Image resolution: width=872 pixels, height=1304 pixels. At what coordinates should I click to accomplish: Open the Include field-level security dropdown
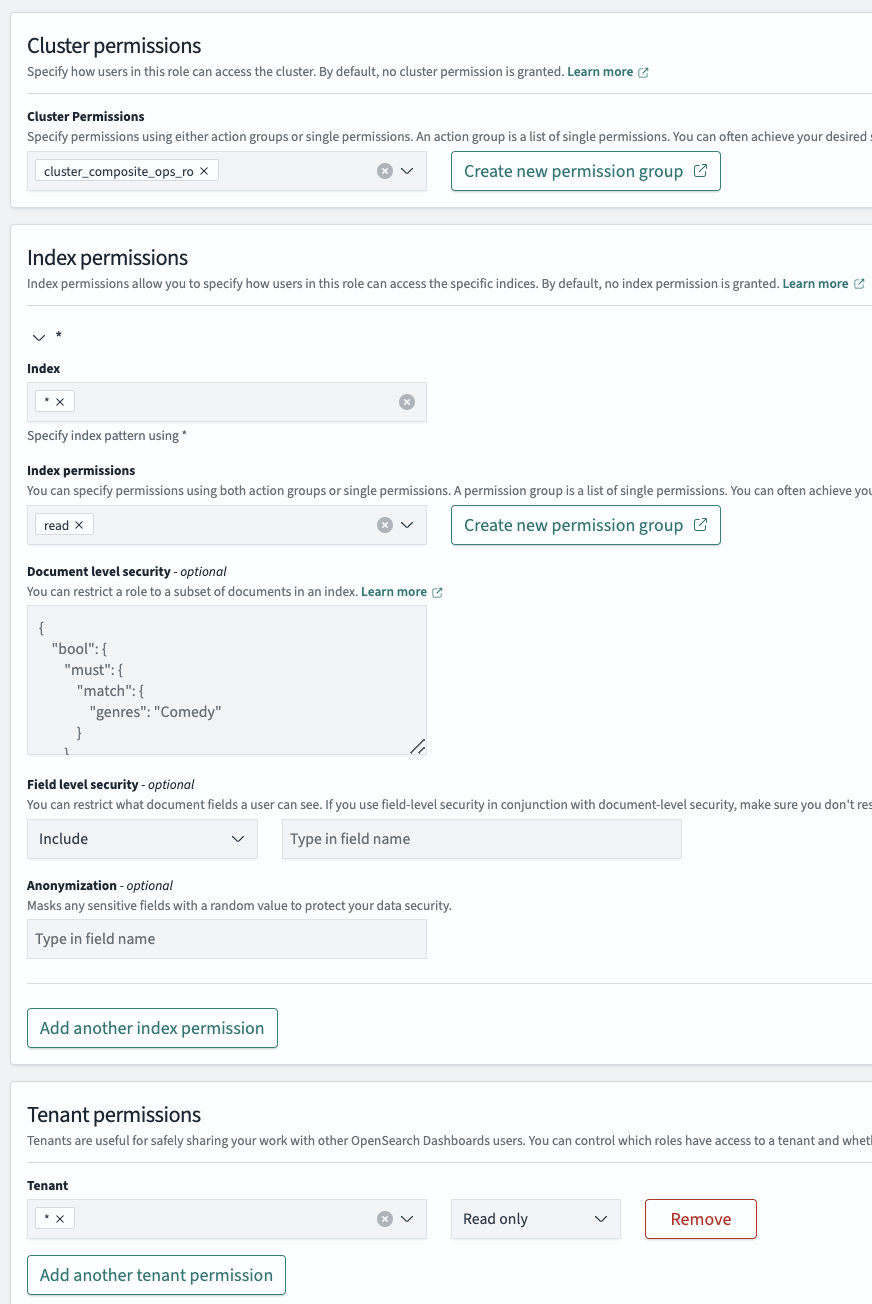(x=142, y=839)
